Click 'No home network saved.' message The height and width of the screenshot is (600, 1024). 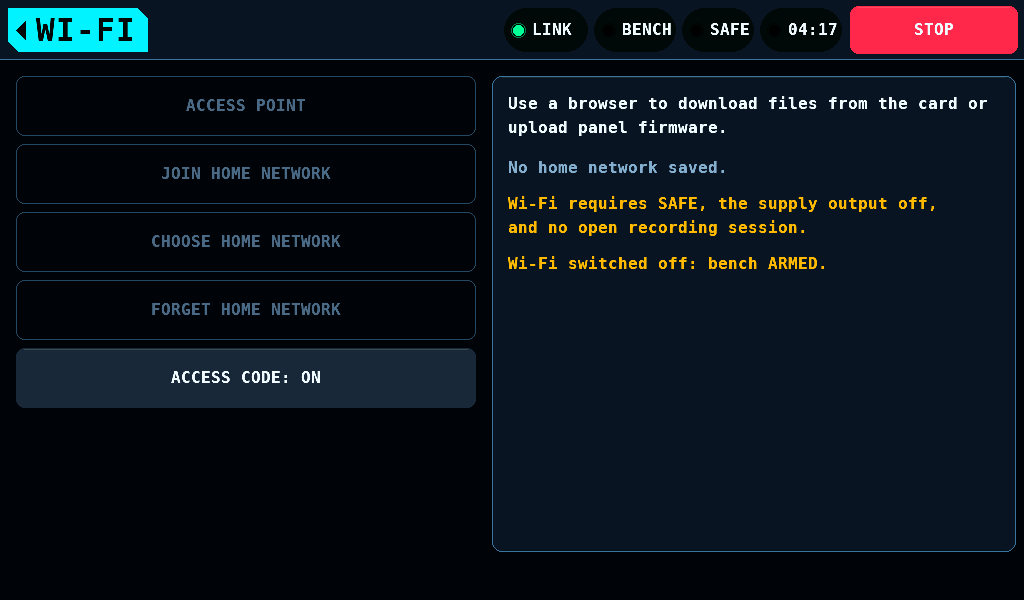[x=617, y=168]
